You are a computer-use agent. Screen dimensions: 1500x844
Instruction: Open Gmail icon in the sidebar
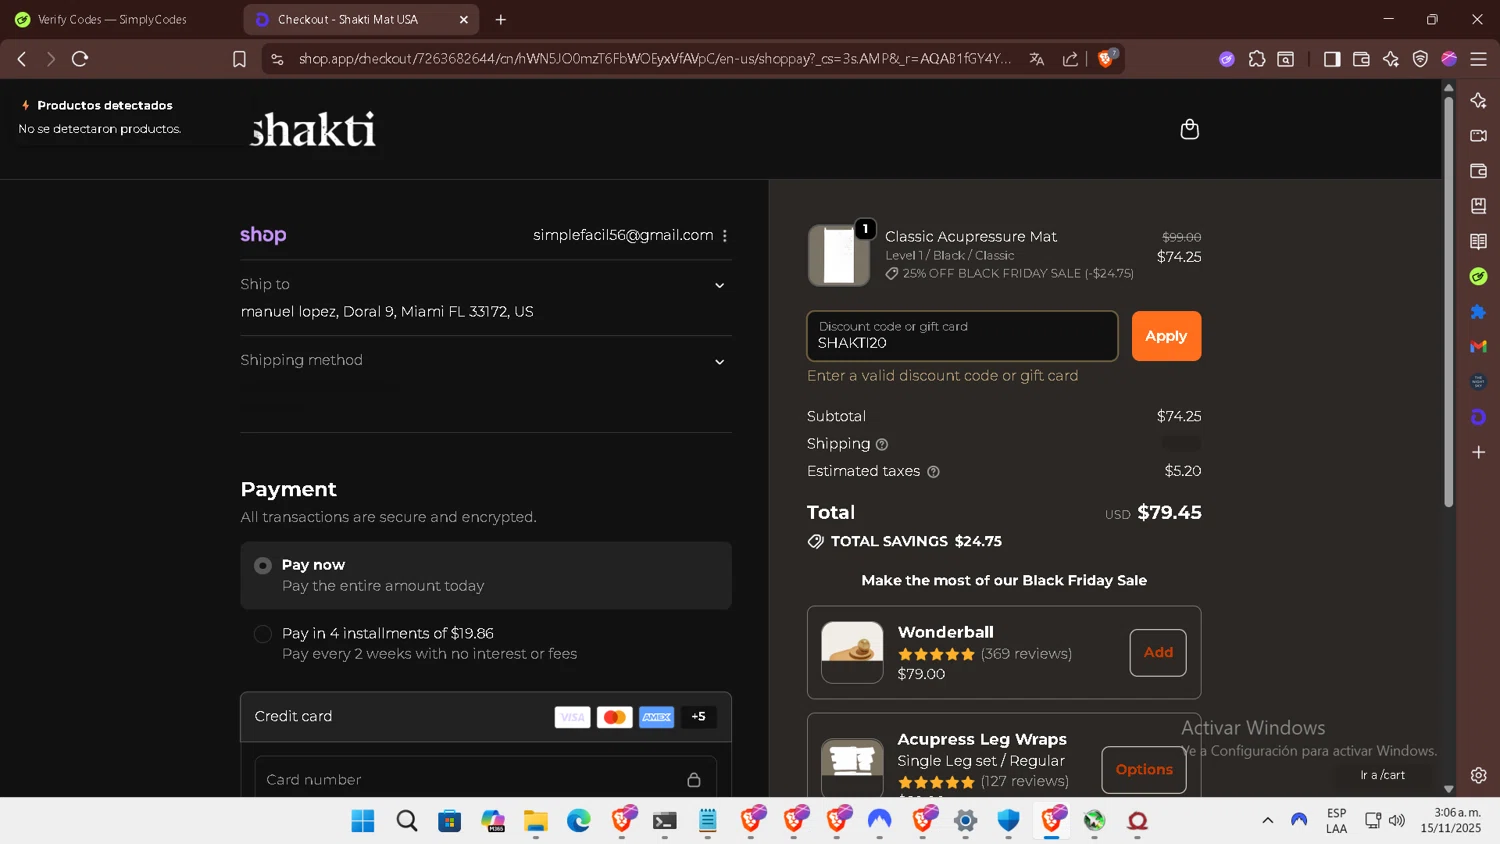1478,347
